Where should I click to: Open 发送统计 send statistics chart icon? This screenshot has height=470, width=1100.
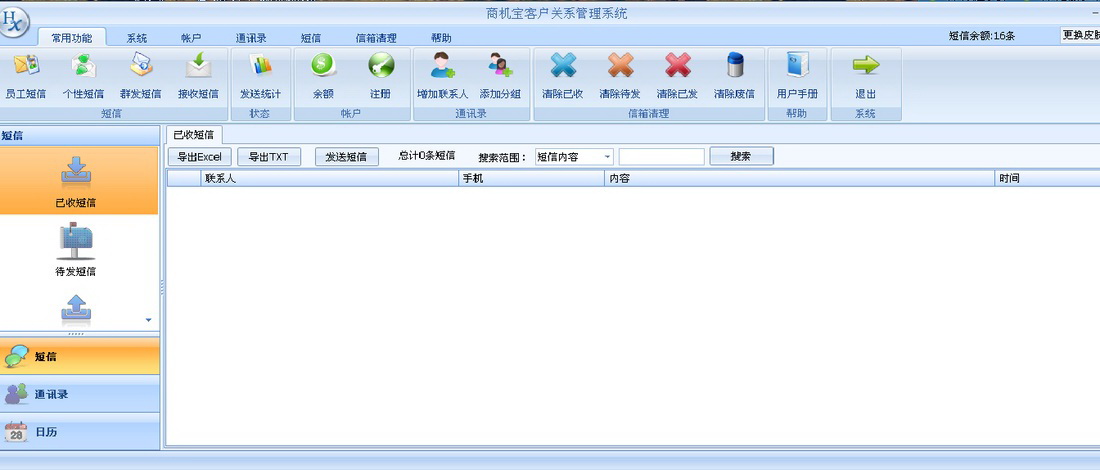click(260, 65)
